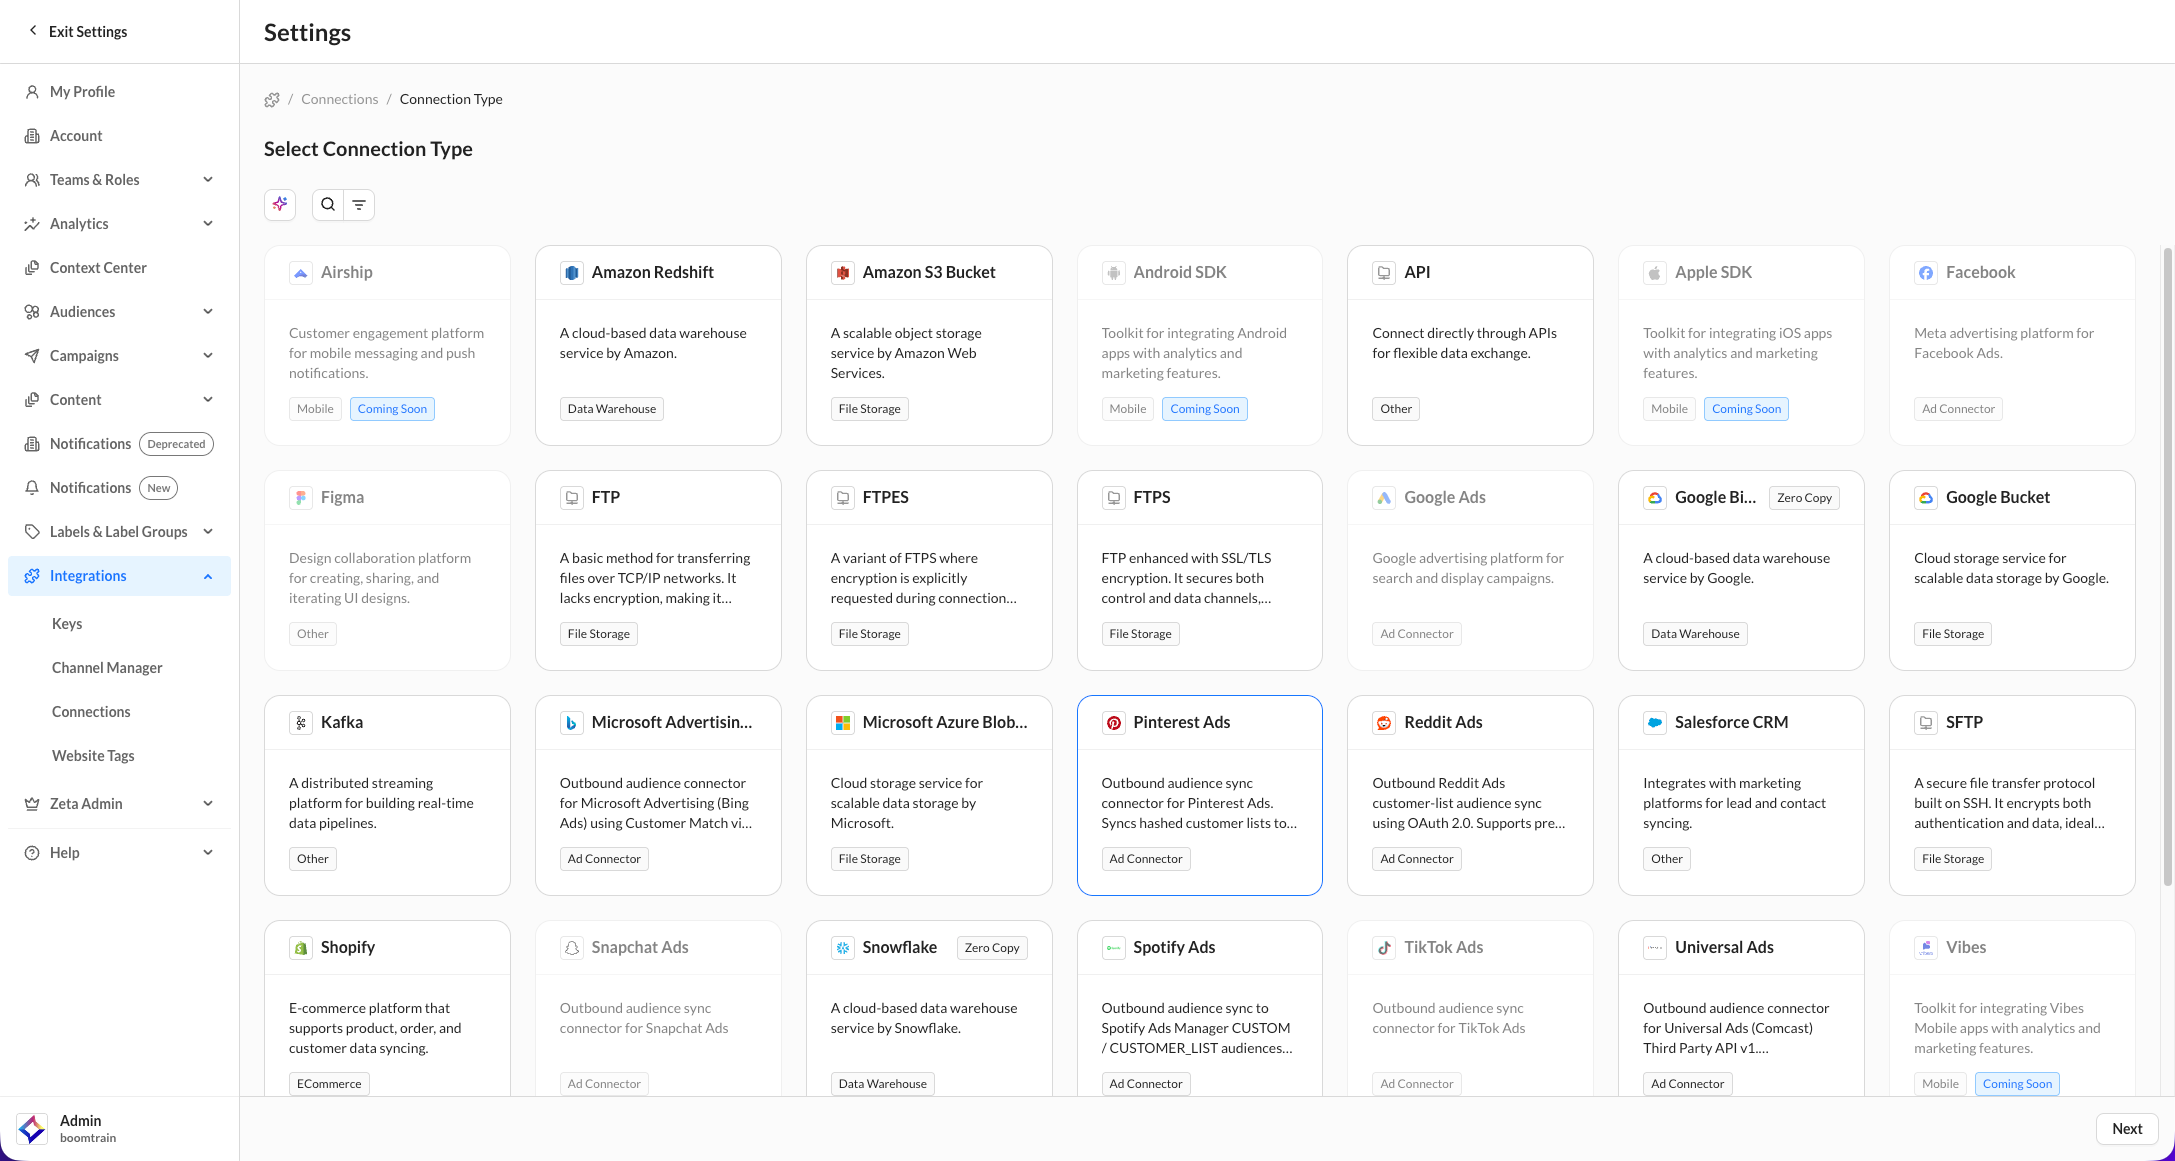Click the Other tag on Kafka
Viewport: 2175px width, 1161px height.
pyautogui.click(x=313, y=859)
